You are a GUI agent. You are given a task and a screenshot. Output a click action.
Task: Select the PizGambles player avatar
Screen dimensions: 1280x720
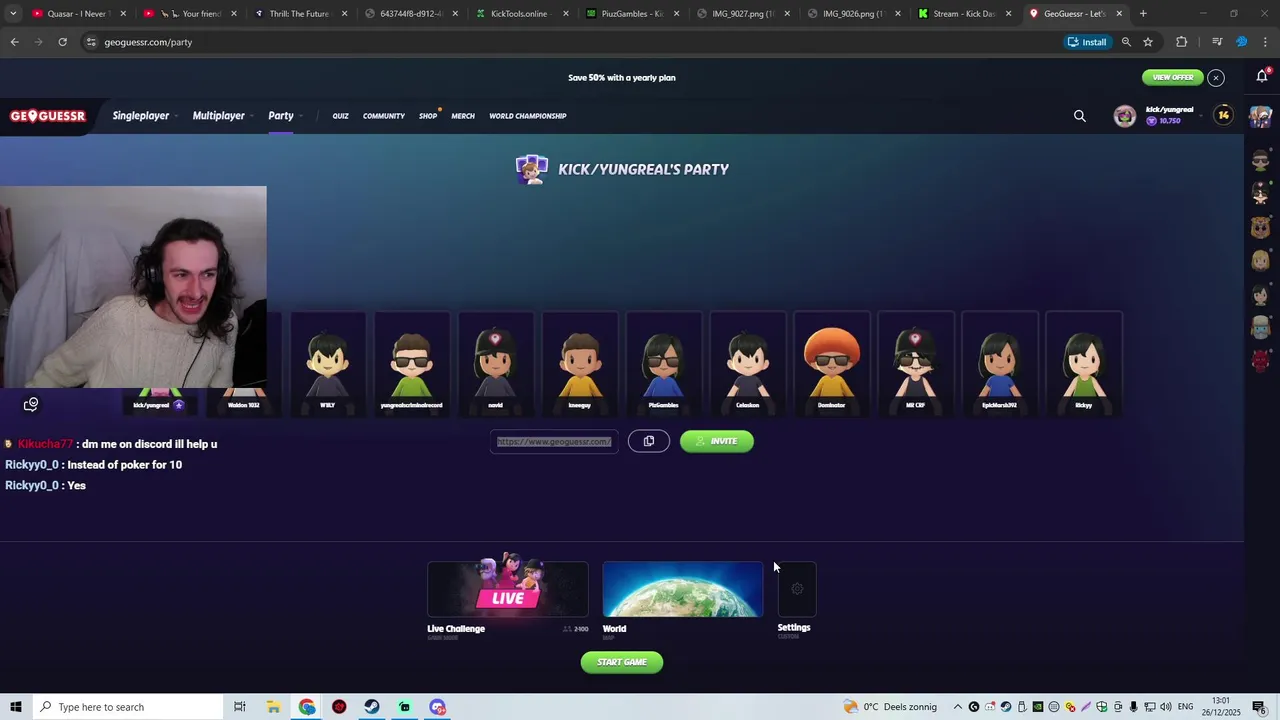click(x=664, y=363)
